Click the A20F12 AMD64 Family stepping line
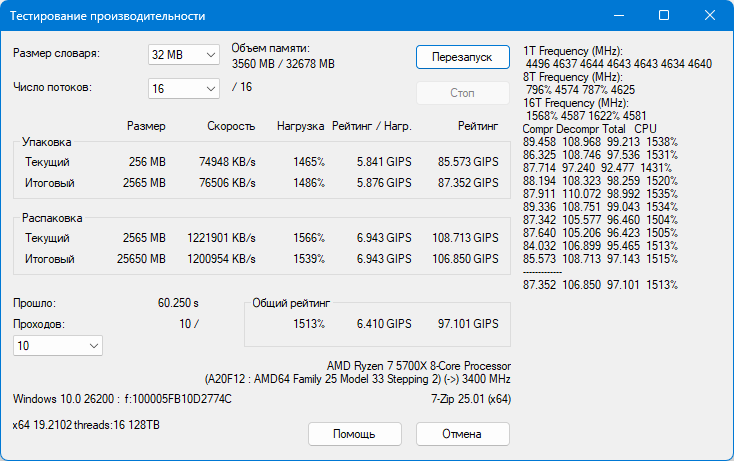The height and width of the screenshot is (461, 734). [x=358, y=379]
